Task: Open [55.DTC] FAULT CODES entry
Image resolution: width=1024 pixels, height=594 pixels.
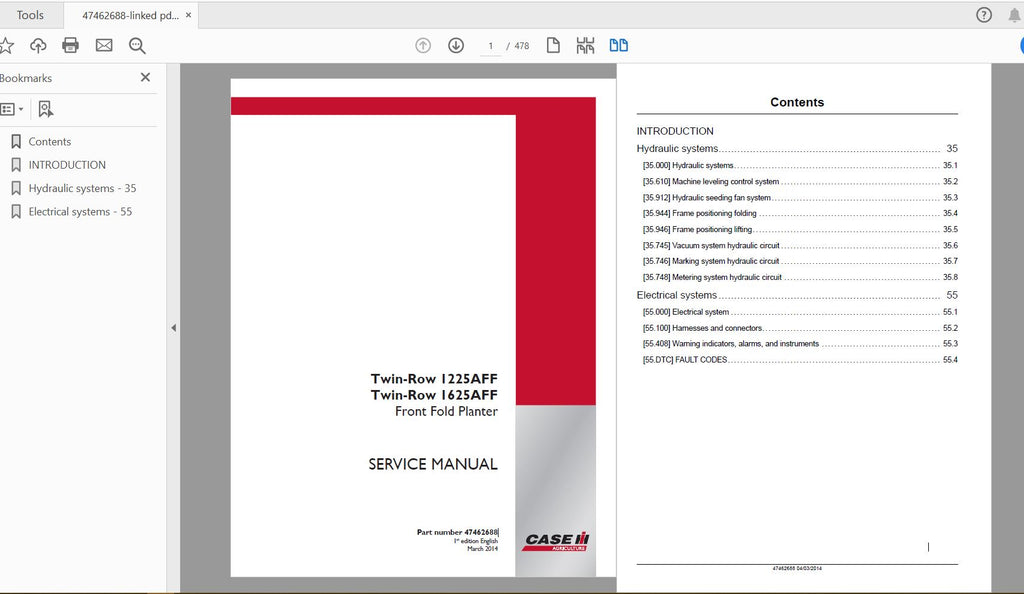Action: tap(800, 360)
